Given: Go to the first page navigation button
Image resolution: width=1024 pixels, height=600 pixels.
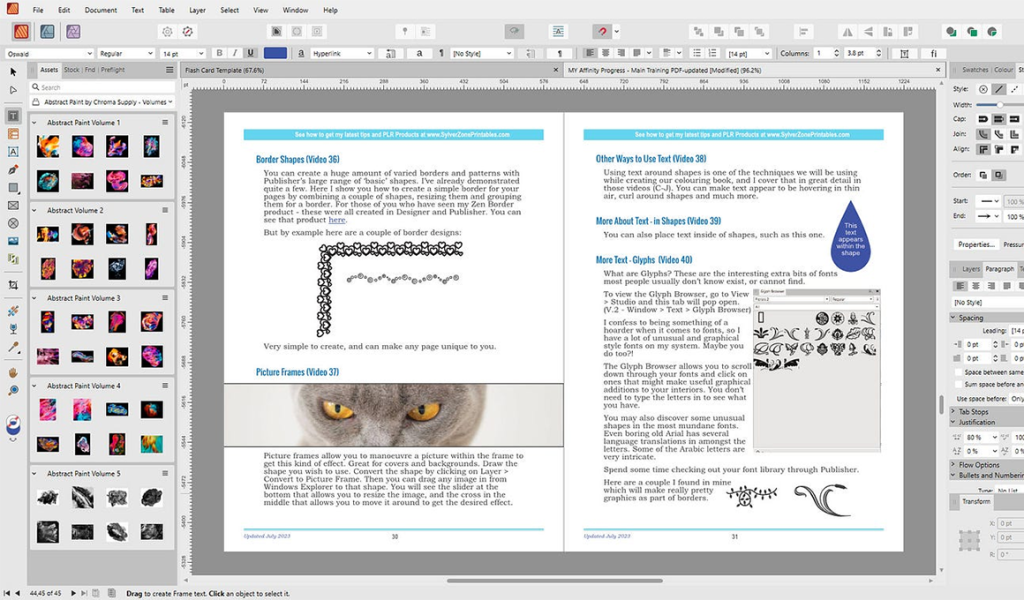Looking at the screenshot, I should pyautogui.click(x=7, y=593).
